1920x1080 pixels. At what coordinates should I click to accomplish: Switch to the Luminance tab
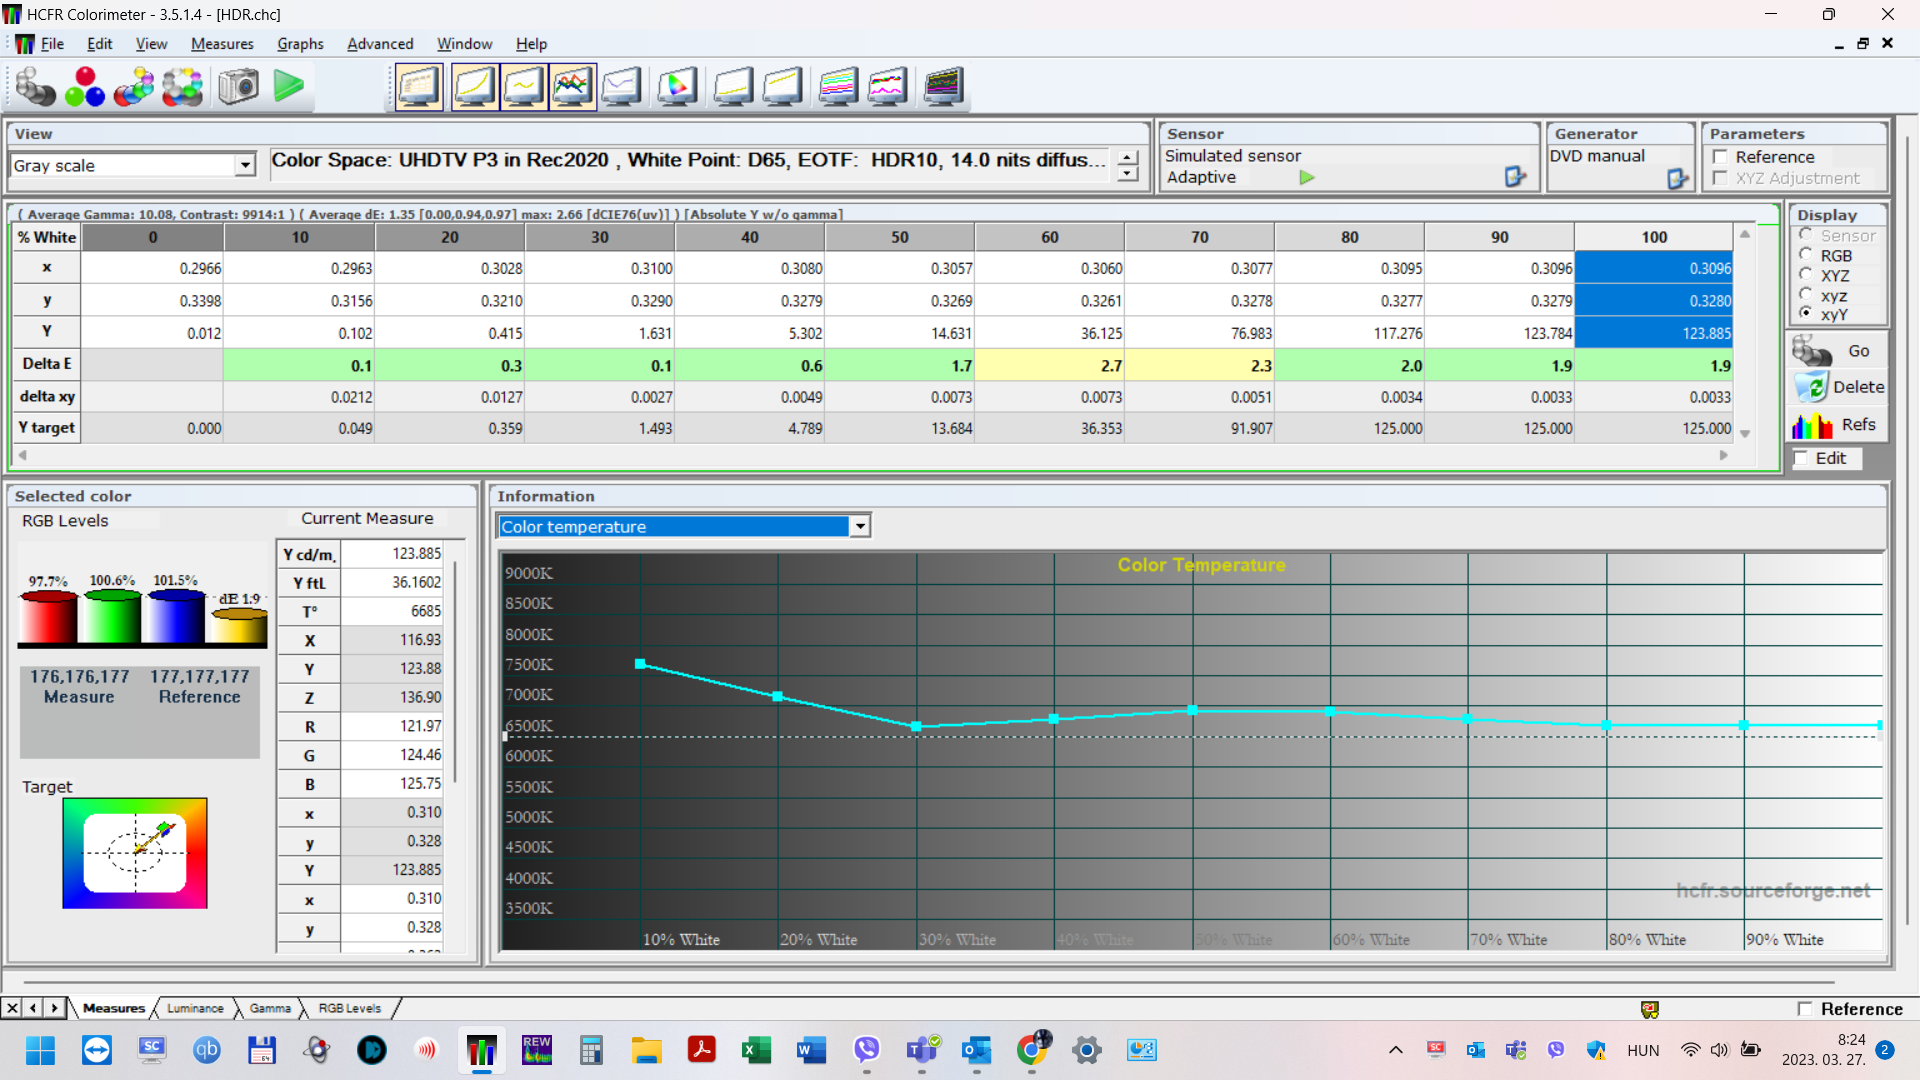click(x=195, y=1008)
